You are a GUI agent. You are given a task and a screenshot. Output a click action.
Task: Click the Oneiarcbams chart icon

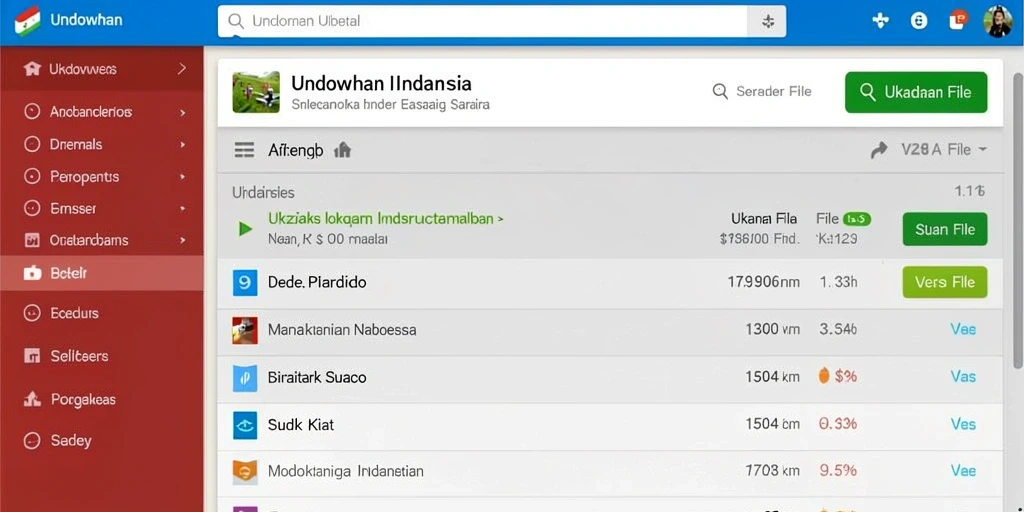tap(32, 240)
